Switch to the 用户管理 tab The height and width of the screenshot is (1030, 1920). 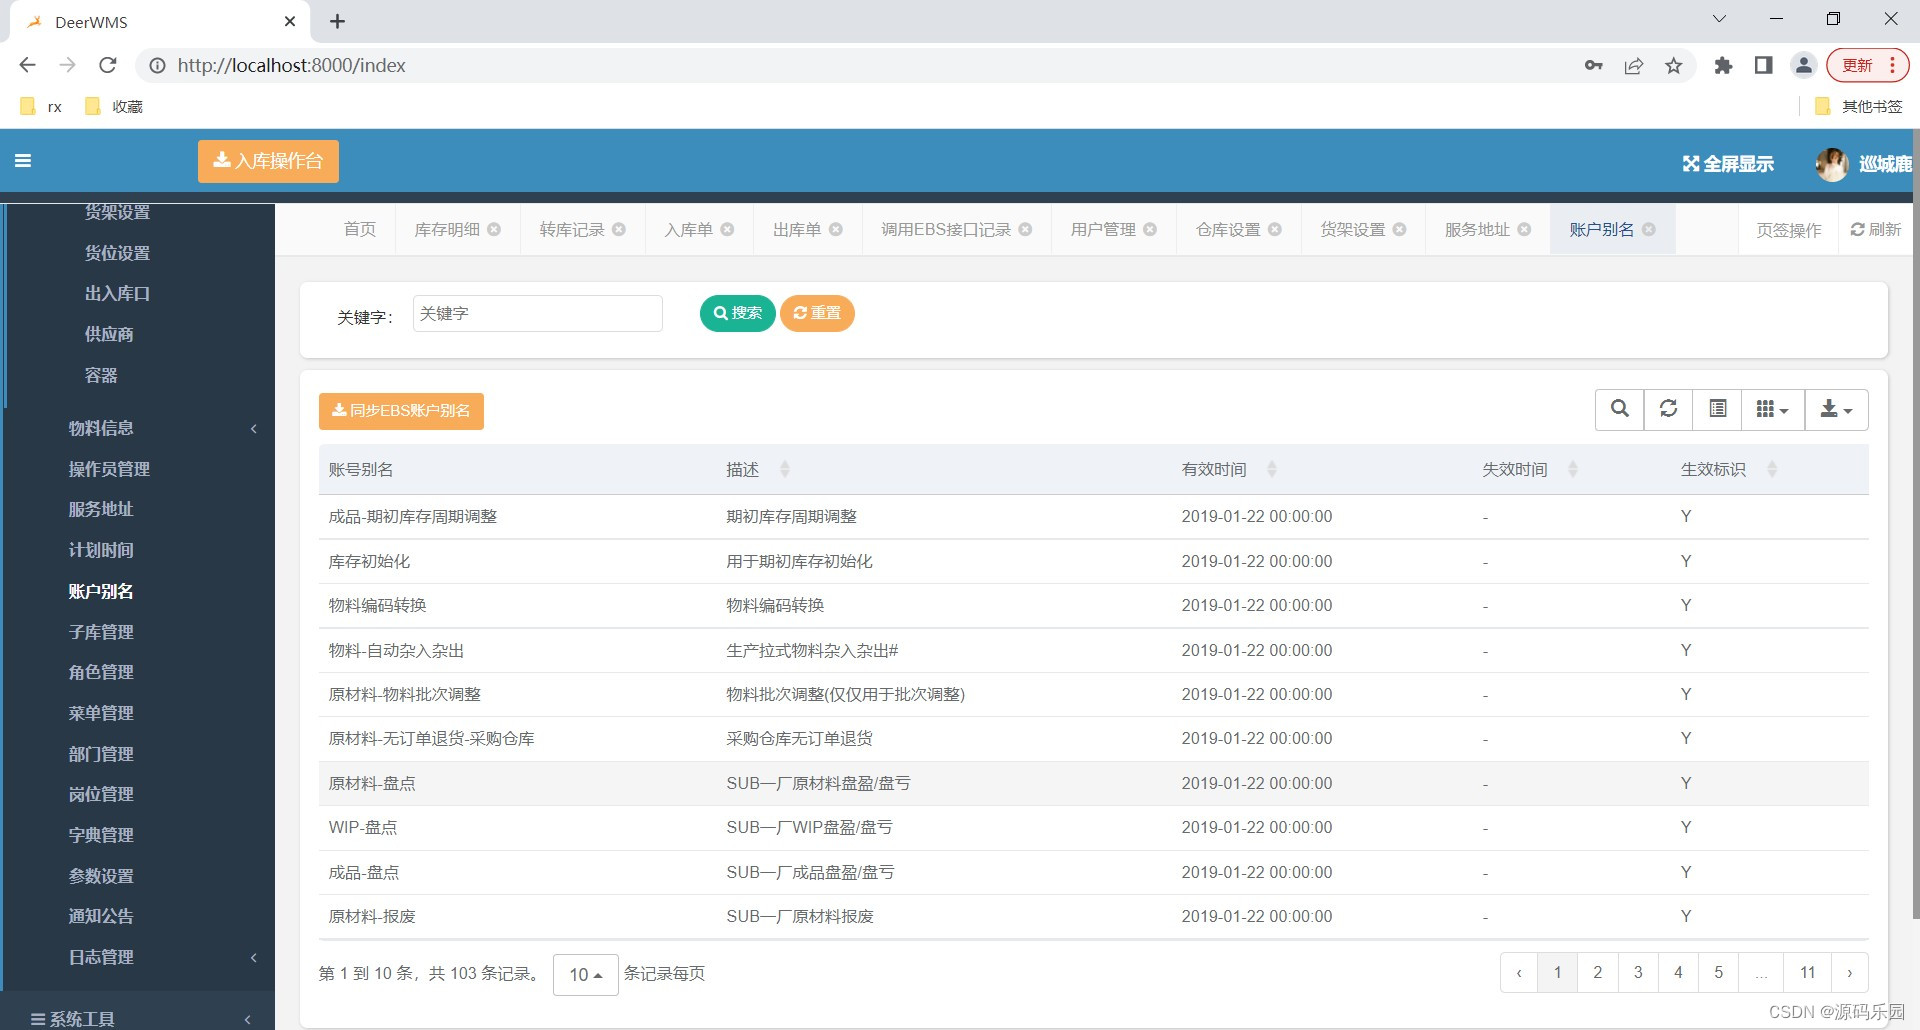1103,229
